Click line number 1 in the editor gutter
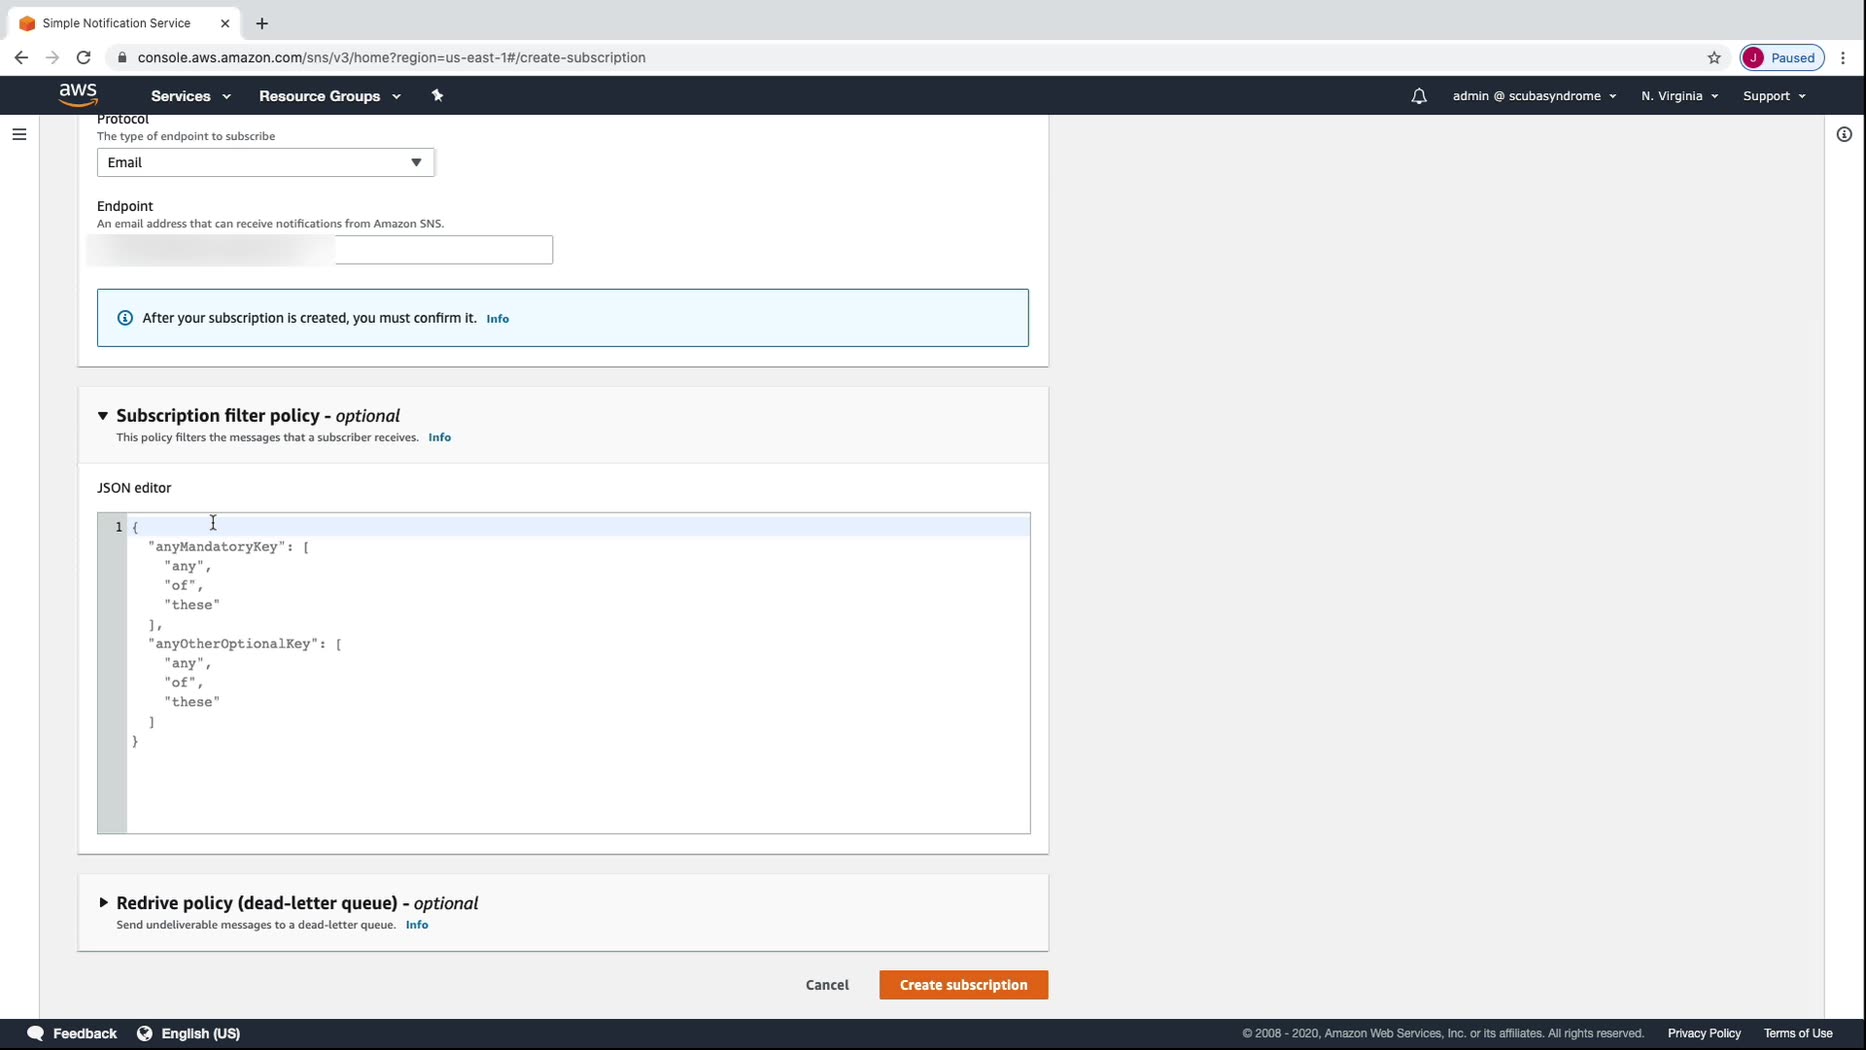Screen dimensions: 1866x1050 [118, 527]
